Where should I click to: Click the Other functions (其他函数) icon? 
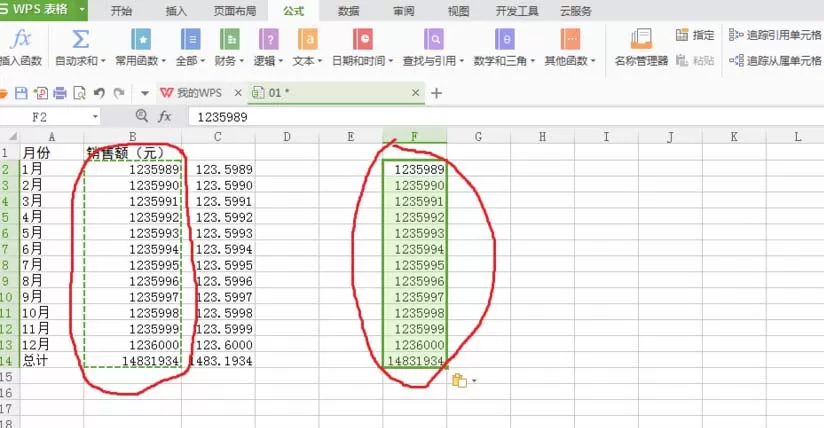tap(570, 39)
